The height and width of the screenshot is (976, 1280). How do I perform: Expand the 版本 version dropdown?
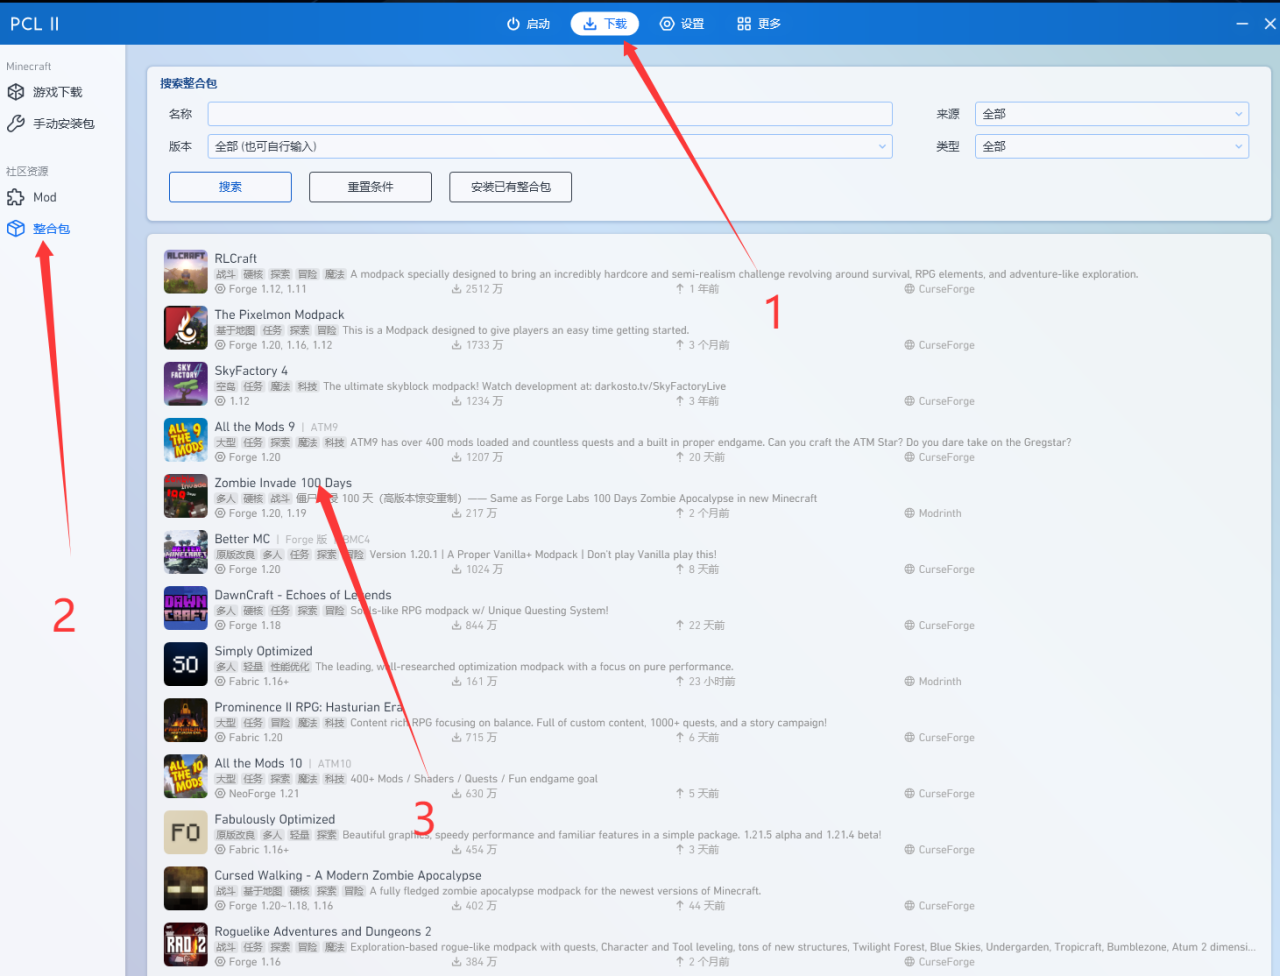pos(550,146)
